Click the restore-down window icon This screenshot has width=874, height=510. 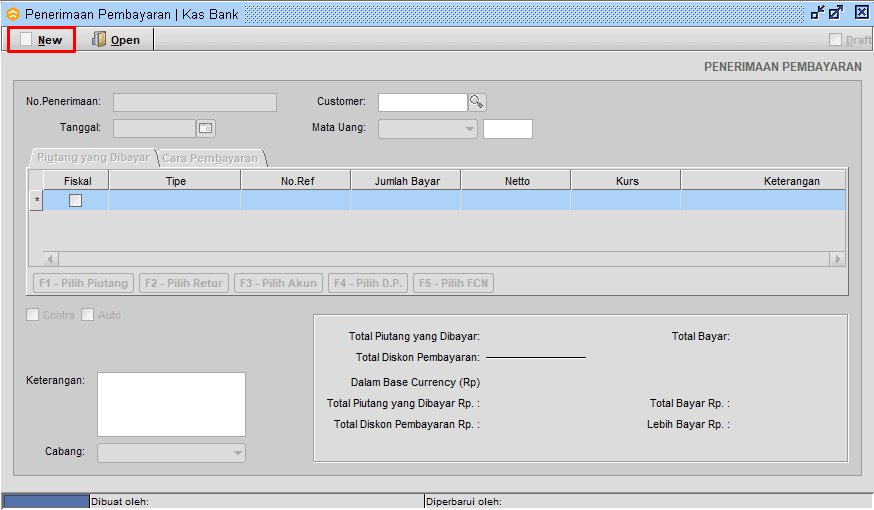(818, 12)
